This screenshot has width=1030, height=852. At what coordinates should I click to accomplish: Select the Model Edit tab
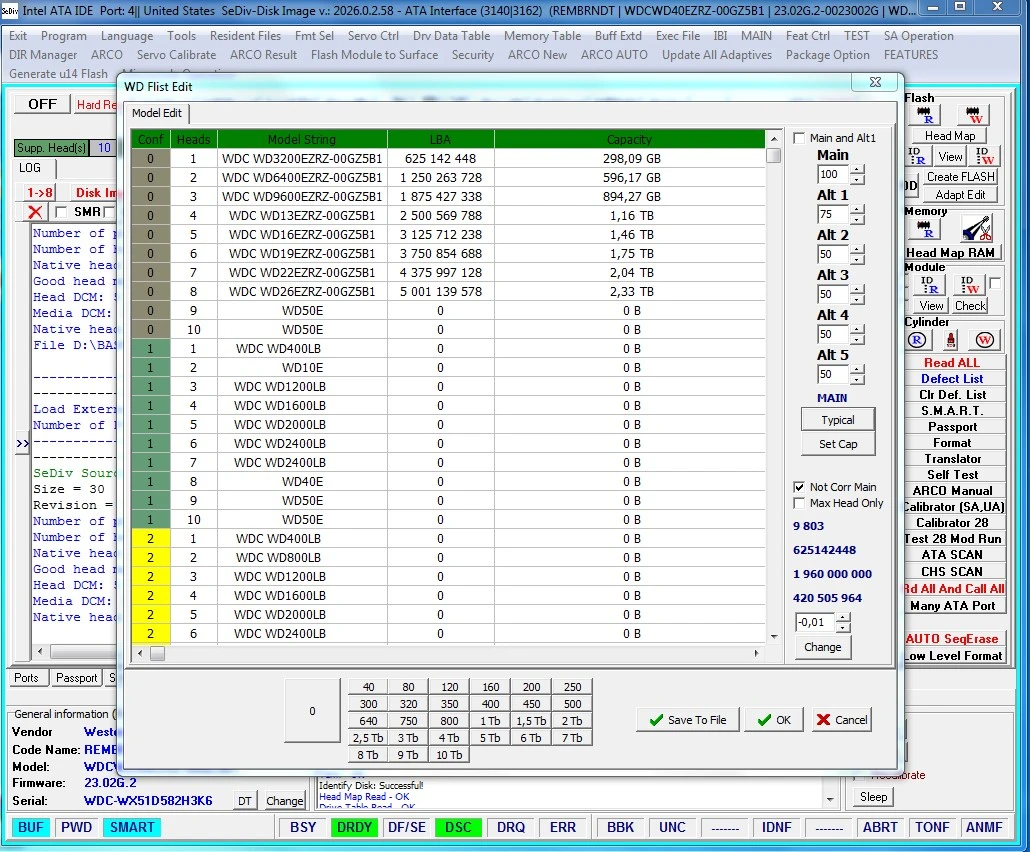pos(157,113)
